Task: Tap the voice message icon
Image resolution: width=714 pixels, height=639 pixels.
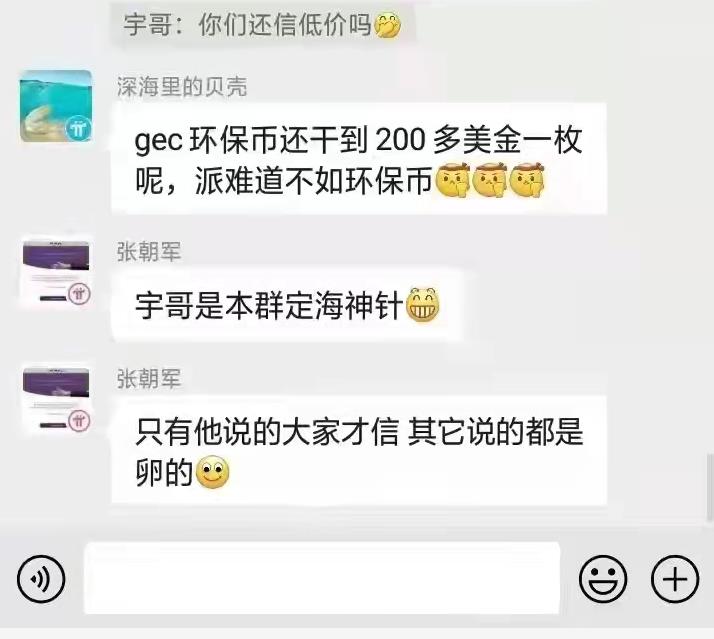Action: pyautogui.click(x=41, y=579)
